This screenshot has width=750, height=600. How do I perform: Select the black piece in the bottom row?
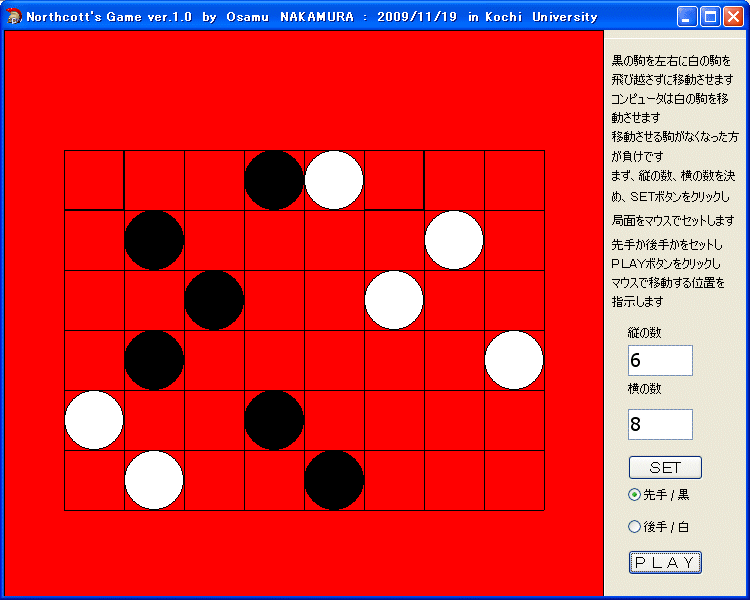coord(334,480)
